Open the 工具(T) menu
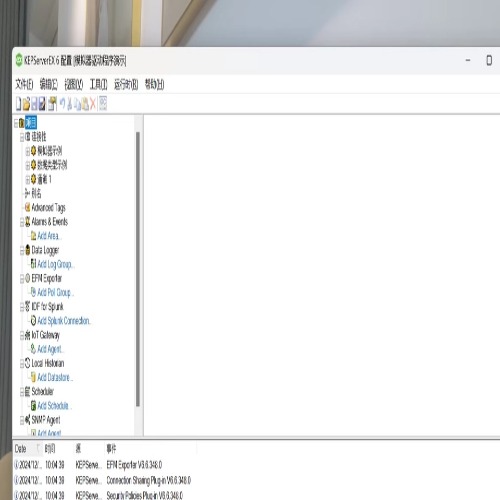The image size is (500, 500). [x=98, y=84]
